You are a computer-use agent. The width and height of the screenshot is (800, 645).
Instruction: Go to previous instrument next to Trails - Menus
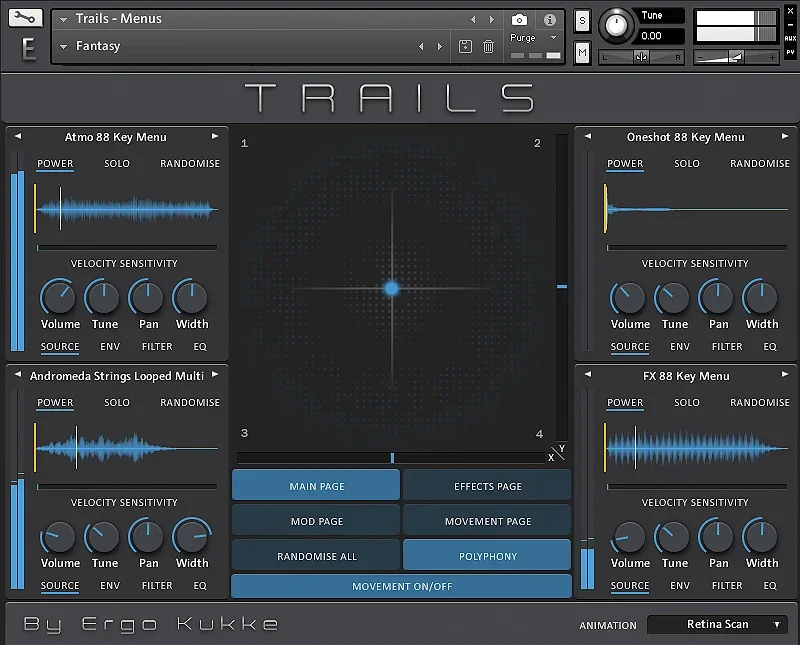click(473, 19)
